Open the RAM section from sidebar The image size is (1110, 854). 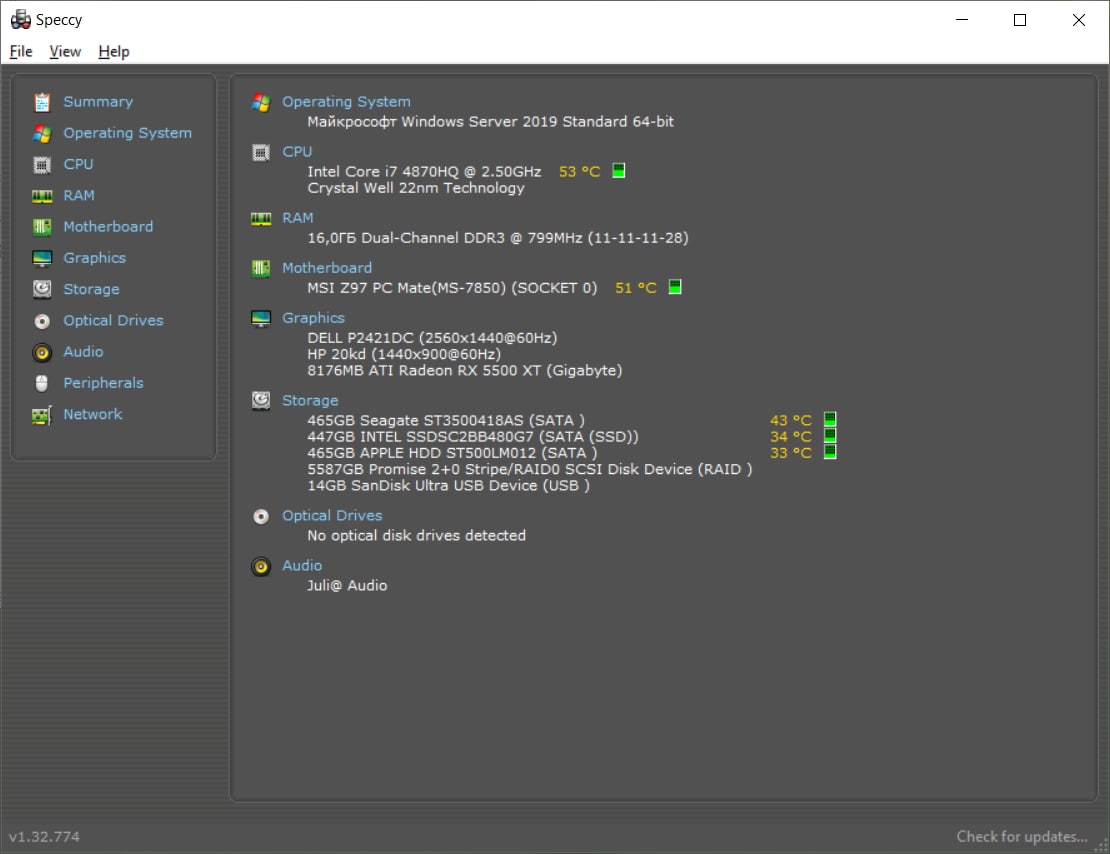pyautogui.click(x=79, y=195)
